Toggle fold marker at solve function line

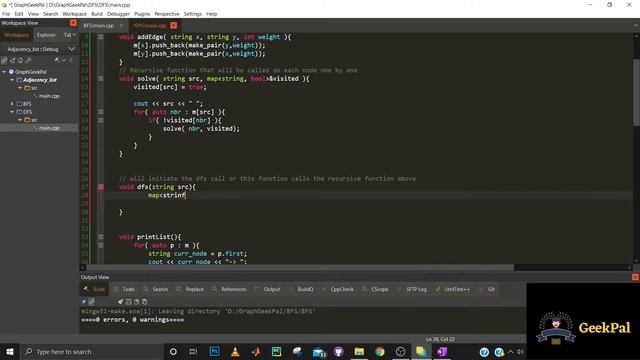100,79
